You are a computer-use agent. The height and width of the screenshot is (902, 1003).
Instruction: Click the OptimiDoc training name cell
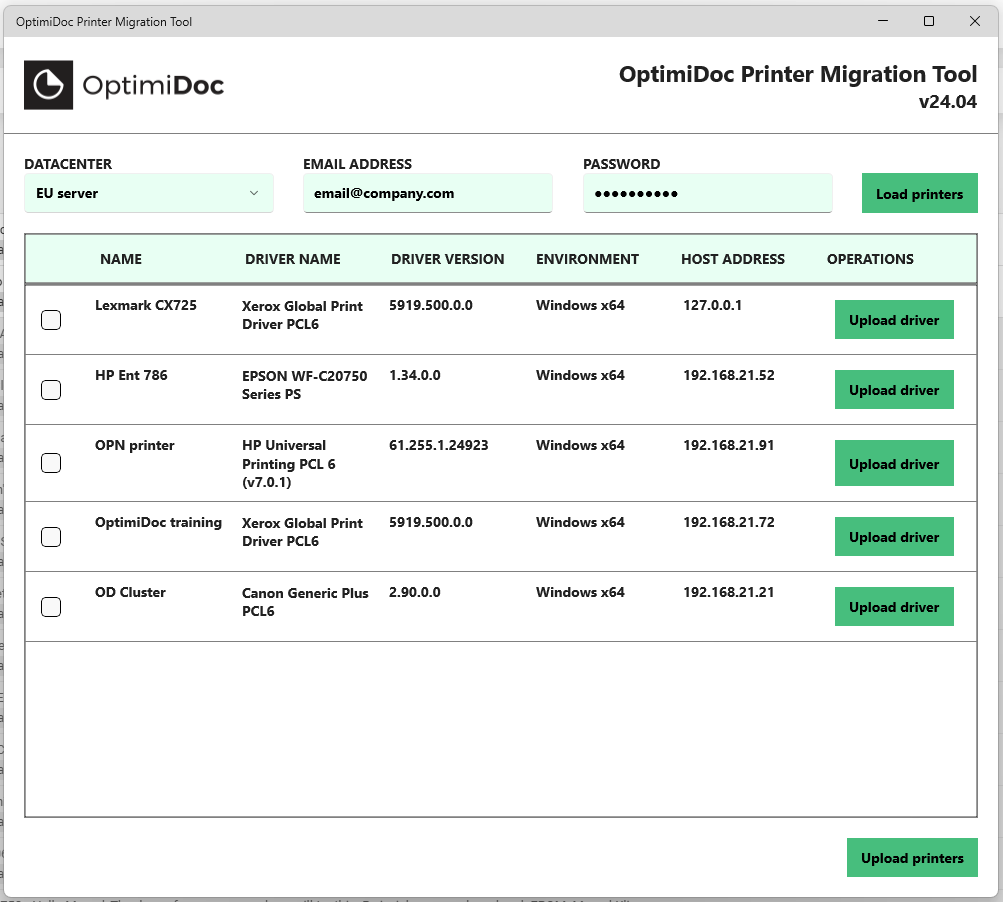coord(158,522)
